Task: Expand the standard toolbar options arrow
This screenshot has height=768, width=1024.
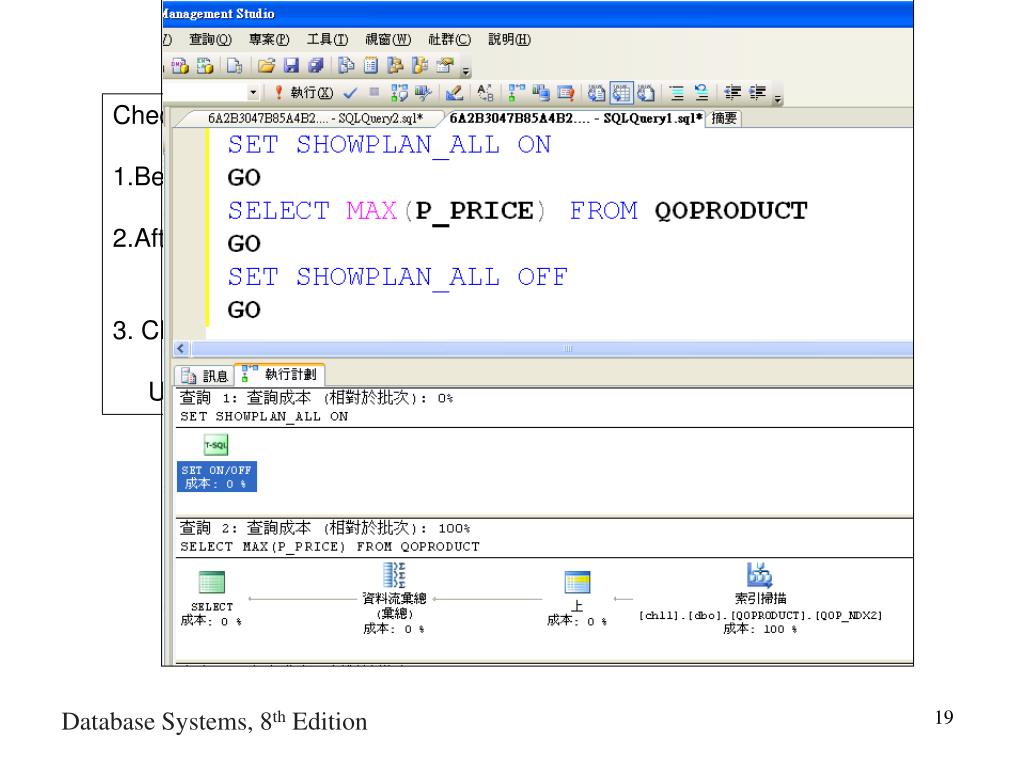Action: [x=466, y=69]
